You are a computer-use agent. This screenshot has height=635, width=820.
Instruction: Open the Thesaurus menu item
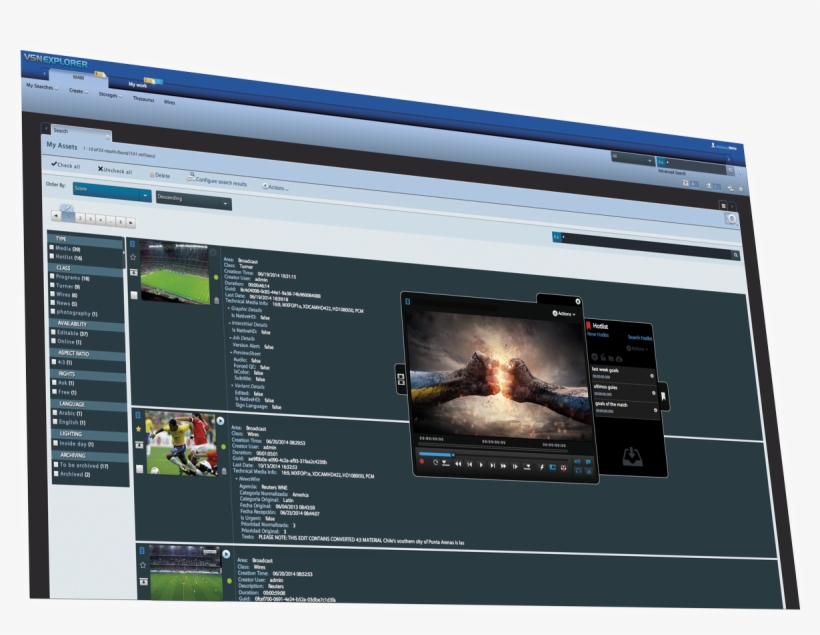(x=144, y=99)
